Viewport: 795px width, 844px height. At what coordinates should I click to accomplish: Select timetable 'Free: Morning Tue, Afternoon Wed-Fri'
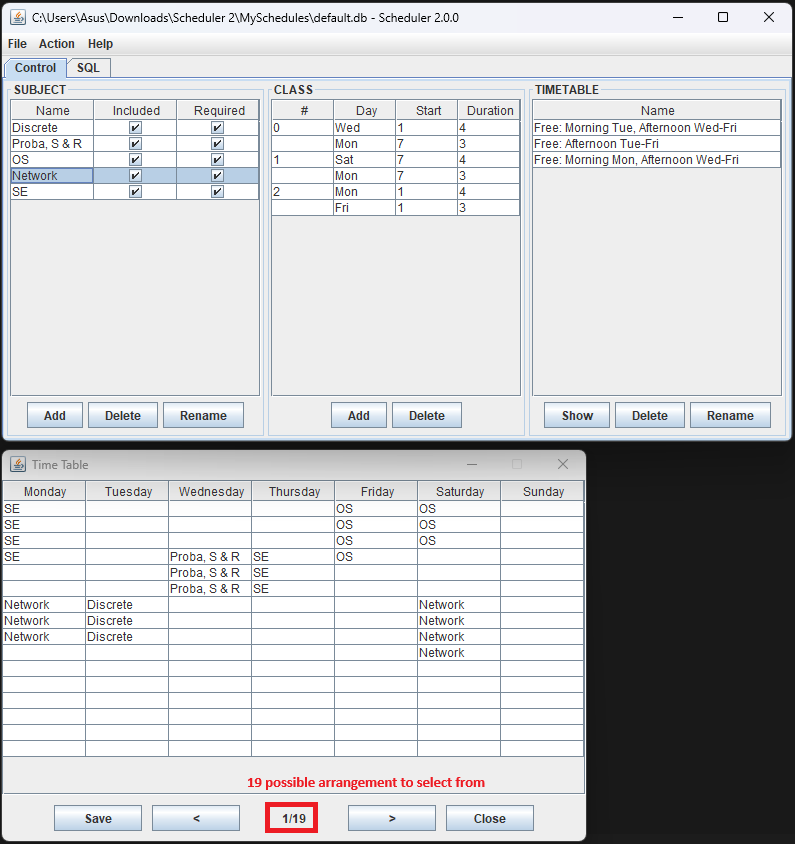tap(657, 128)
